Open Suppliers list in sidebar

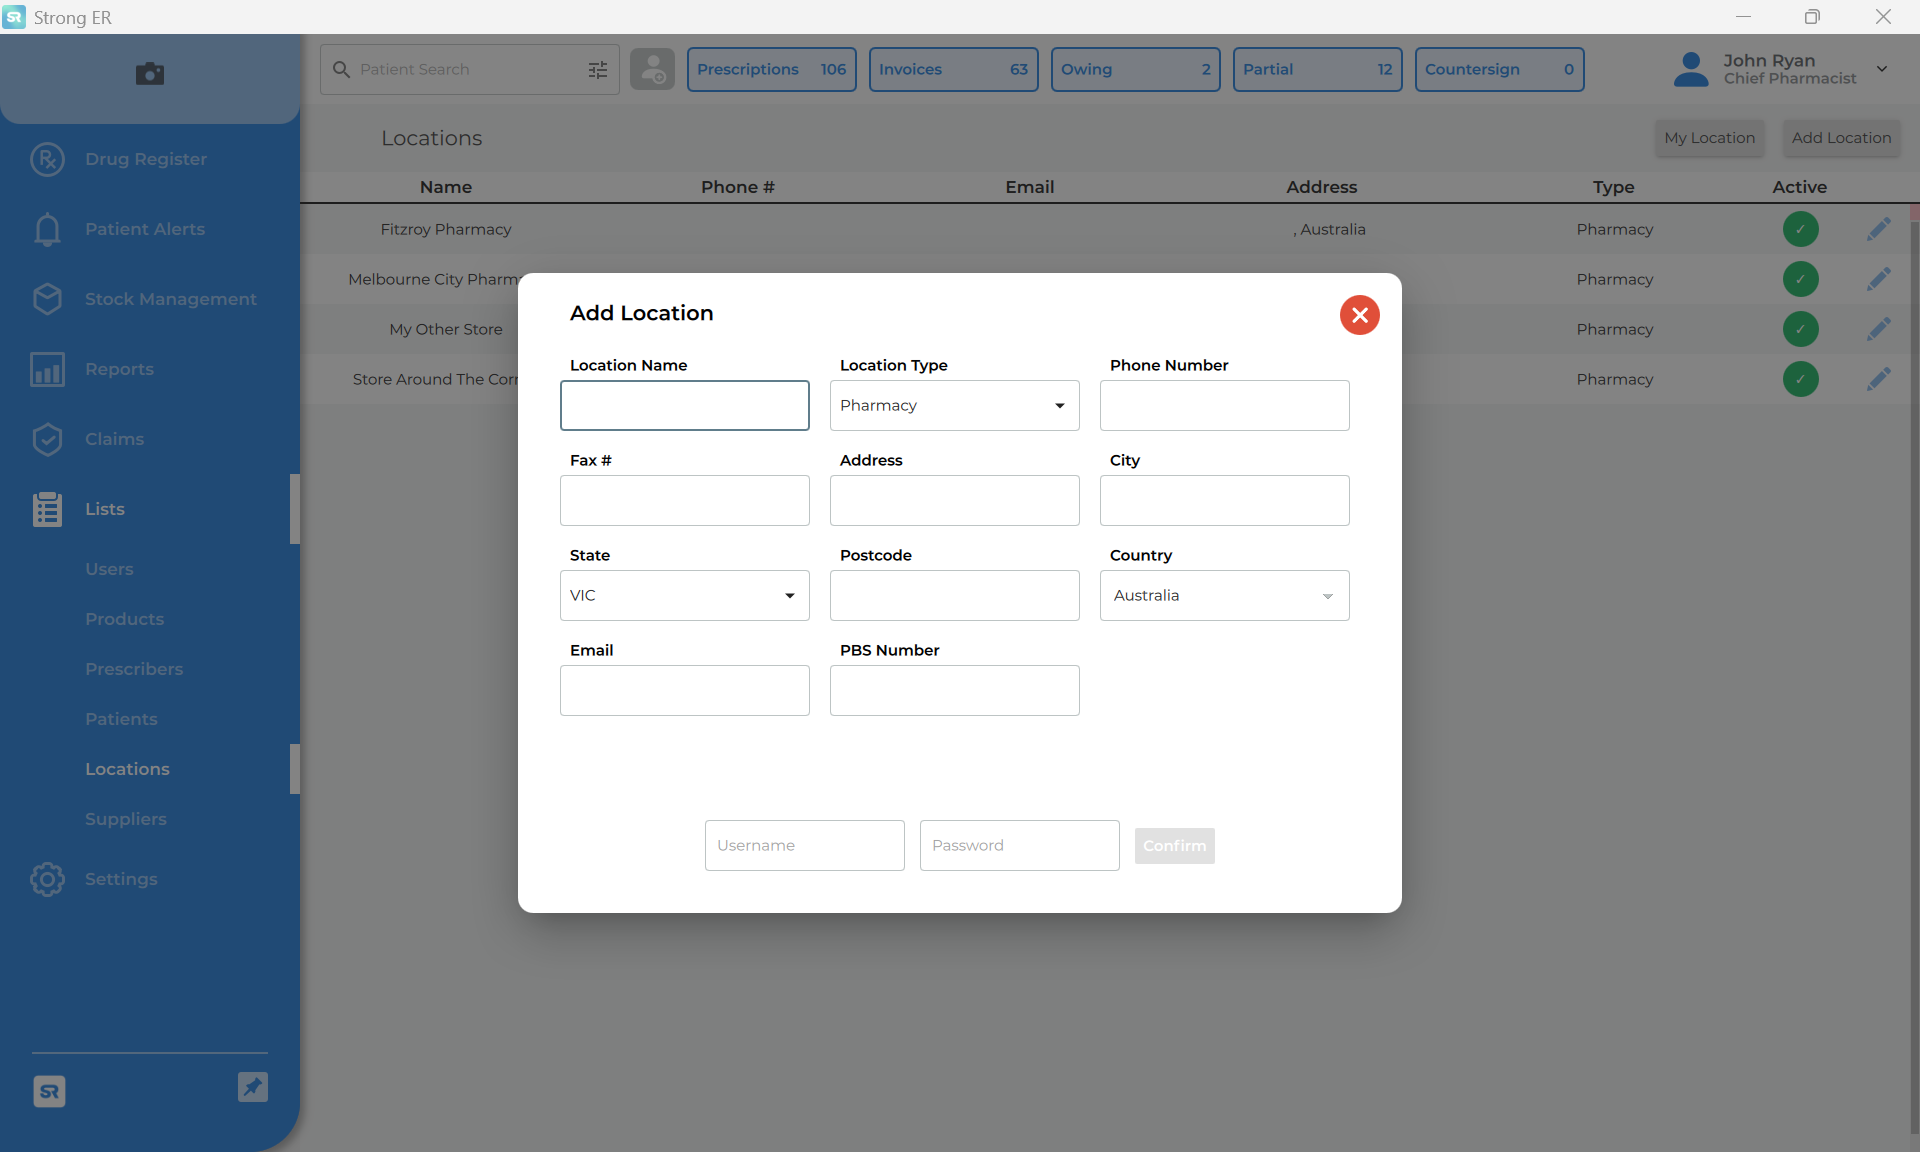126,819
